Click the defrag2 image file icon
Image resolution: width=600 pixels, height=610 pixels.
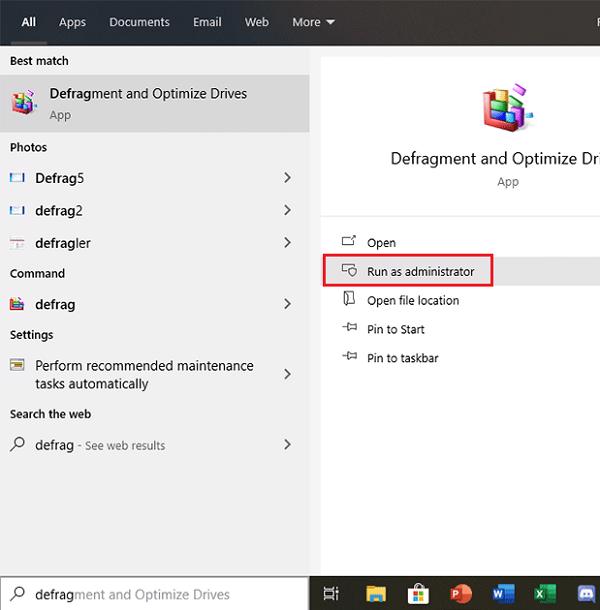tap(17, 210)
